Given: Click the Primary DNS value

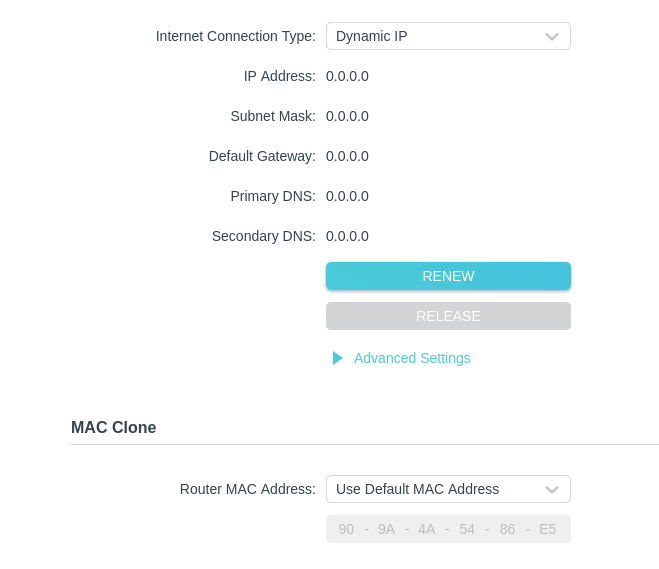Looking at the screenshot, I should click(x=347, y=196).
